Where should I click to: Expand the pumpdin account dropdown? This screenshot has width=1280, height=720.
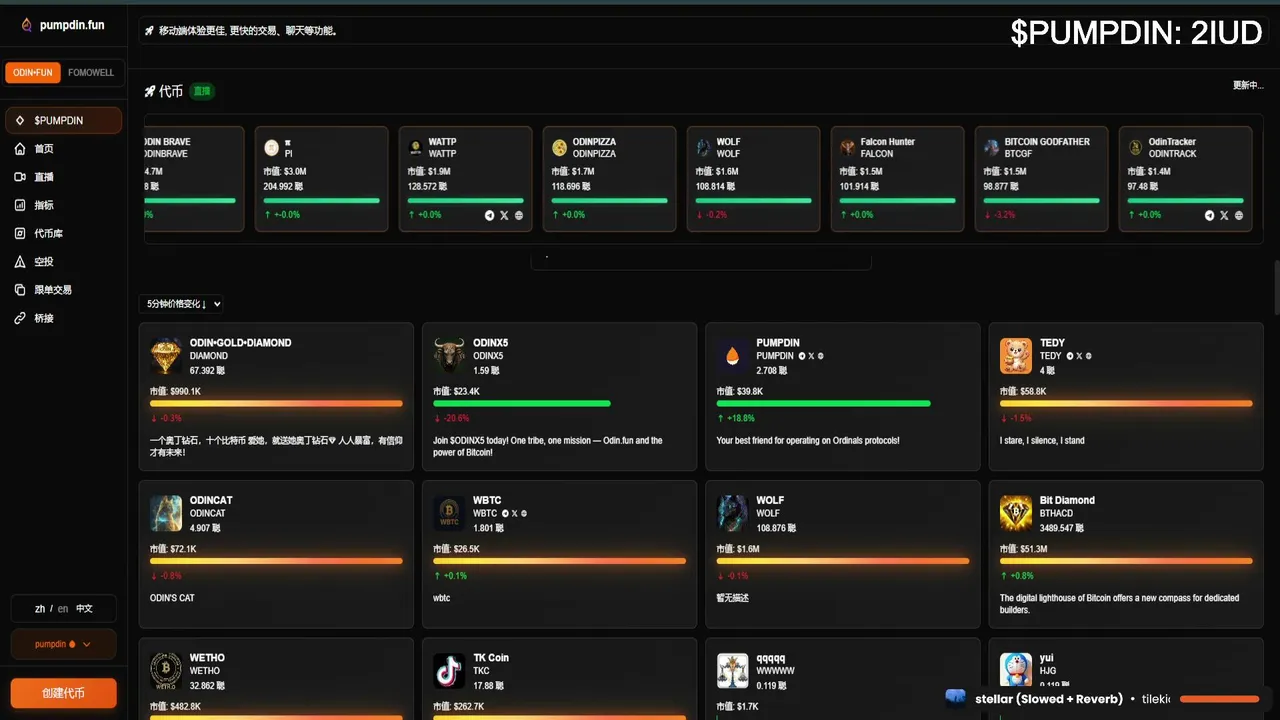pyautogui.click(x=63, y=644)
